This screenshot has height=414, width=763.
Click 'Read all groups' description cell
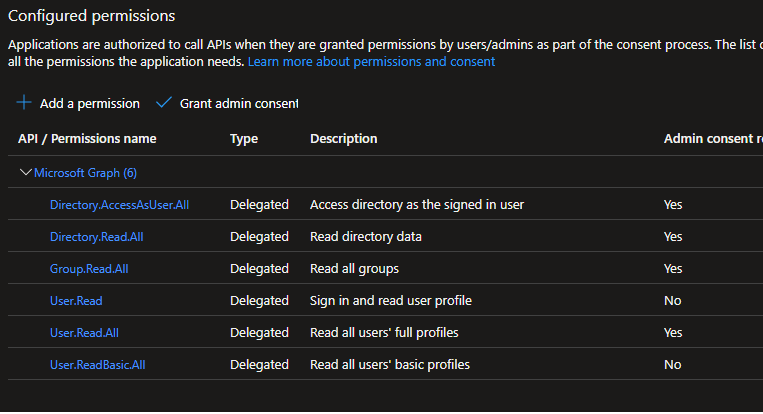click(x=354, y=269)
